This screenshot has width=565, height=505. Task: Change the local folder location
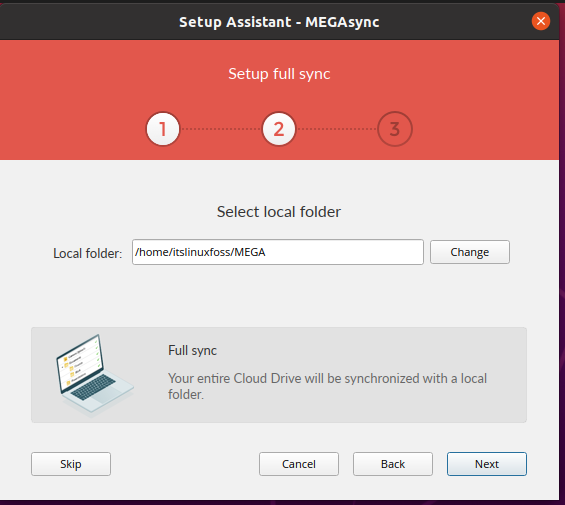tap(470, 252)
